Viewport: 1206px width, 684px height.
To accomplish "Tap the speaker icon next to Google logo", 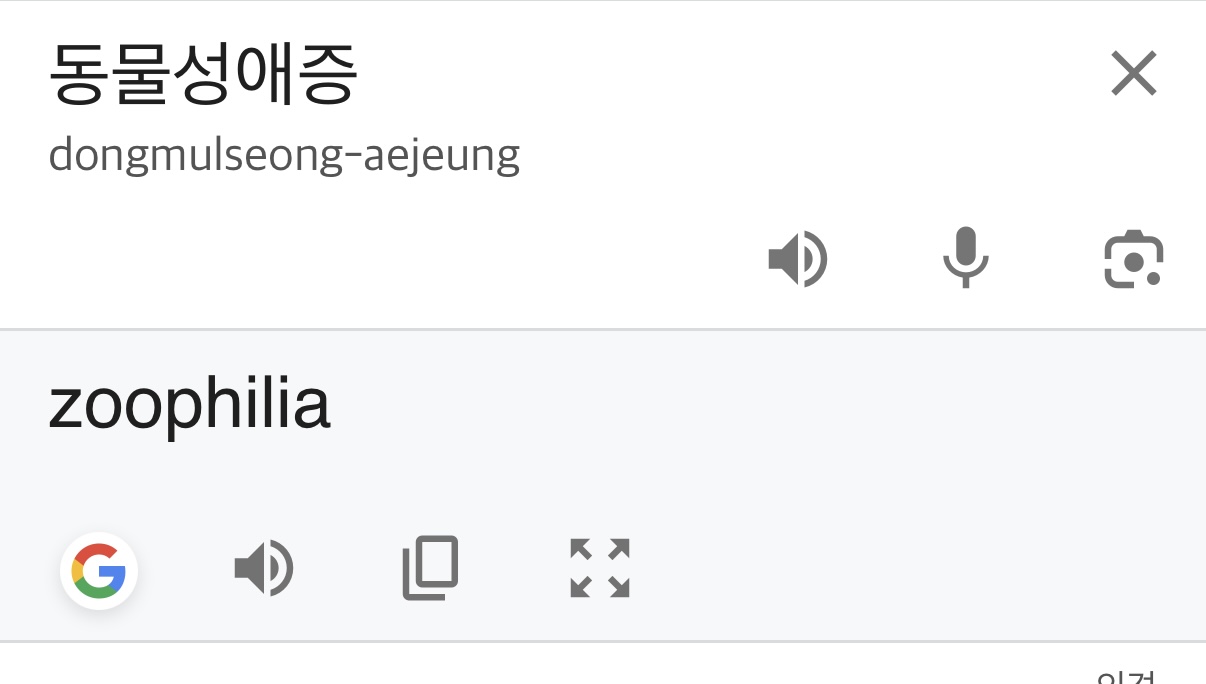I will coord(263,569).
